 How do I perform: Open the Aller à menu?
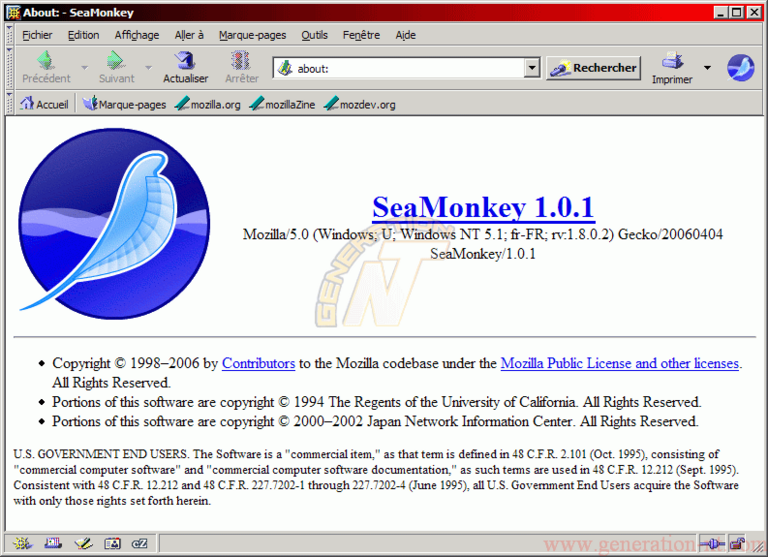tap(189, 35)
